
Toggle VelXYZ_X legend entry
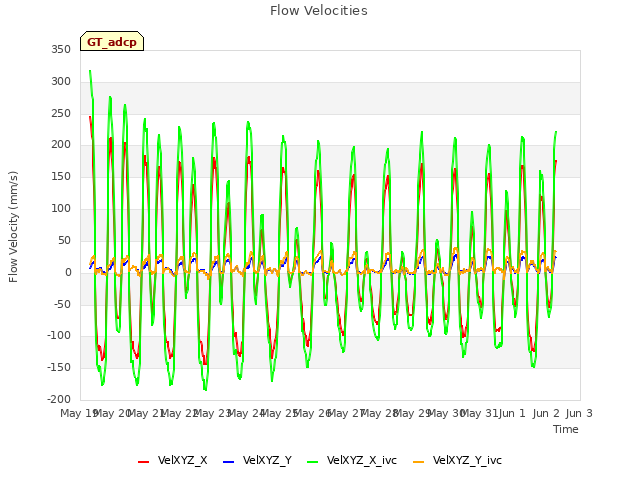(x=172, y=460)
